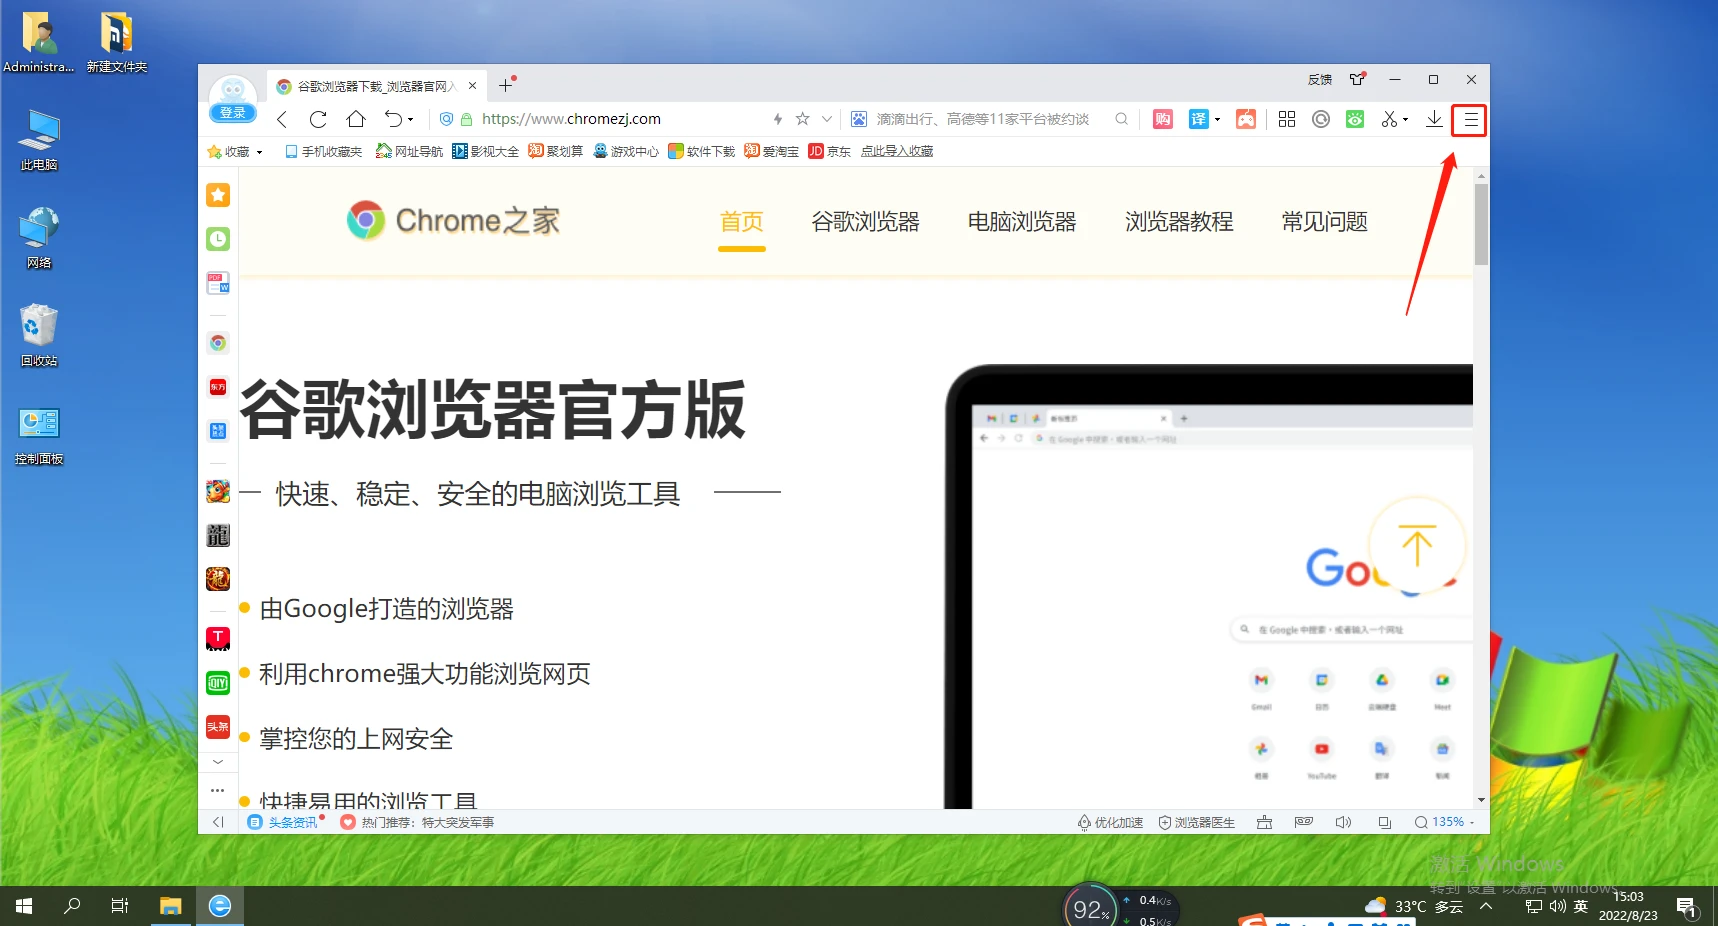1718x926 pixels.
Task: Click the red T app sidebar icon
Action: point(218,638)
